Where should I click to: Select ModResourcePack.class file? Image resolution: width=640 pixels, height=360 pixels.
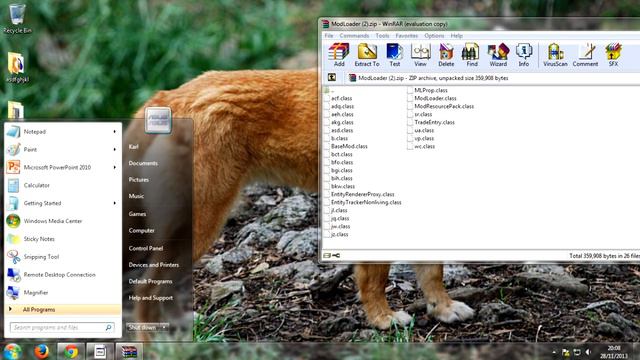(x=444, y=106)
